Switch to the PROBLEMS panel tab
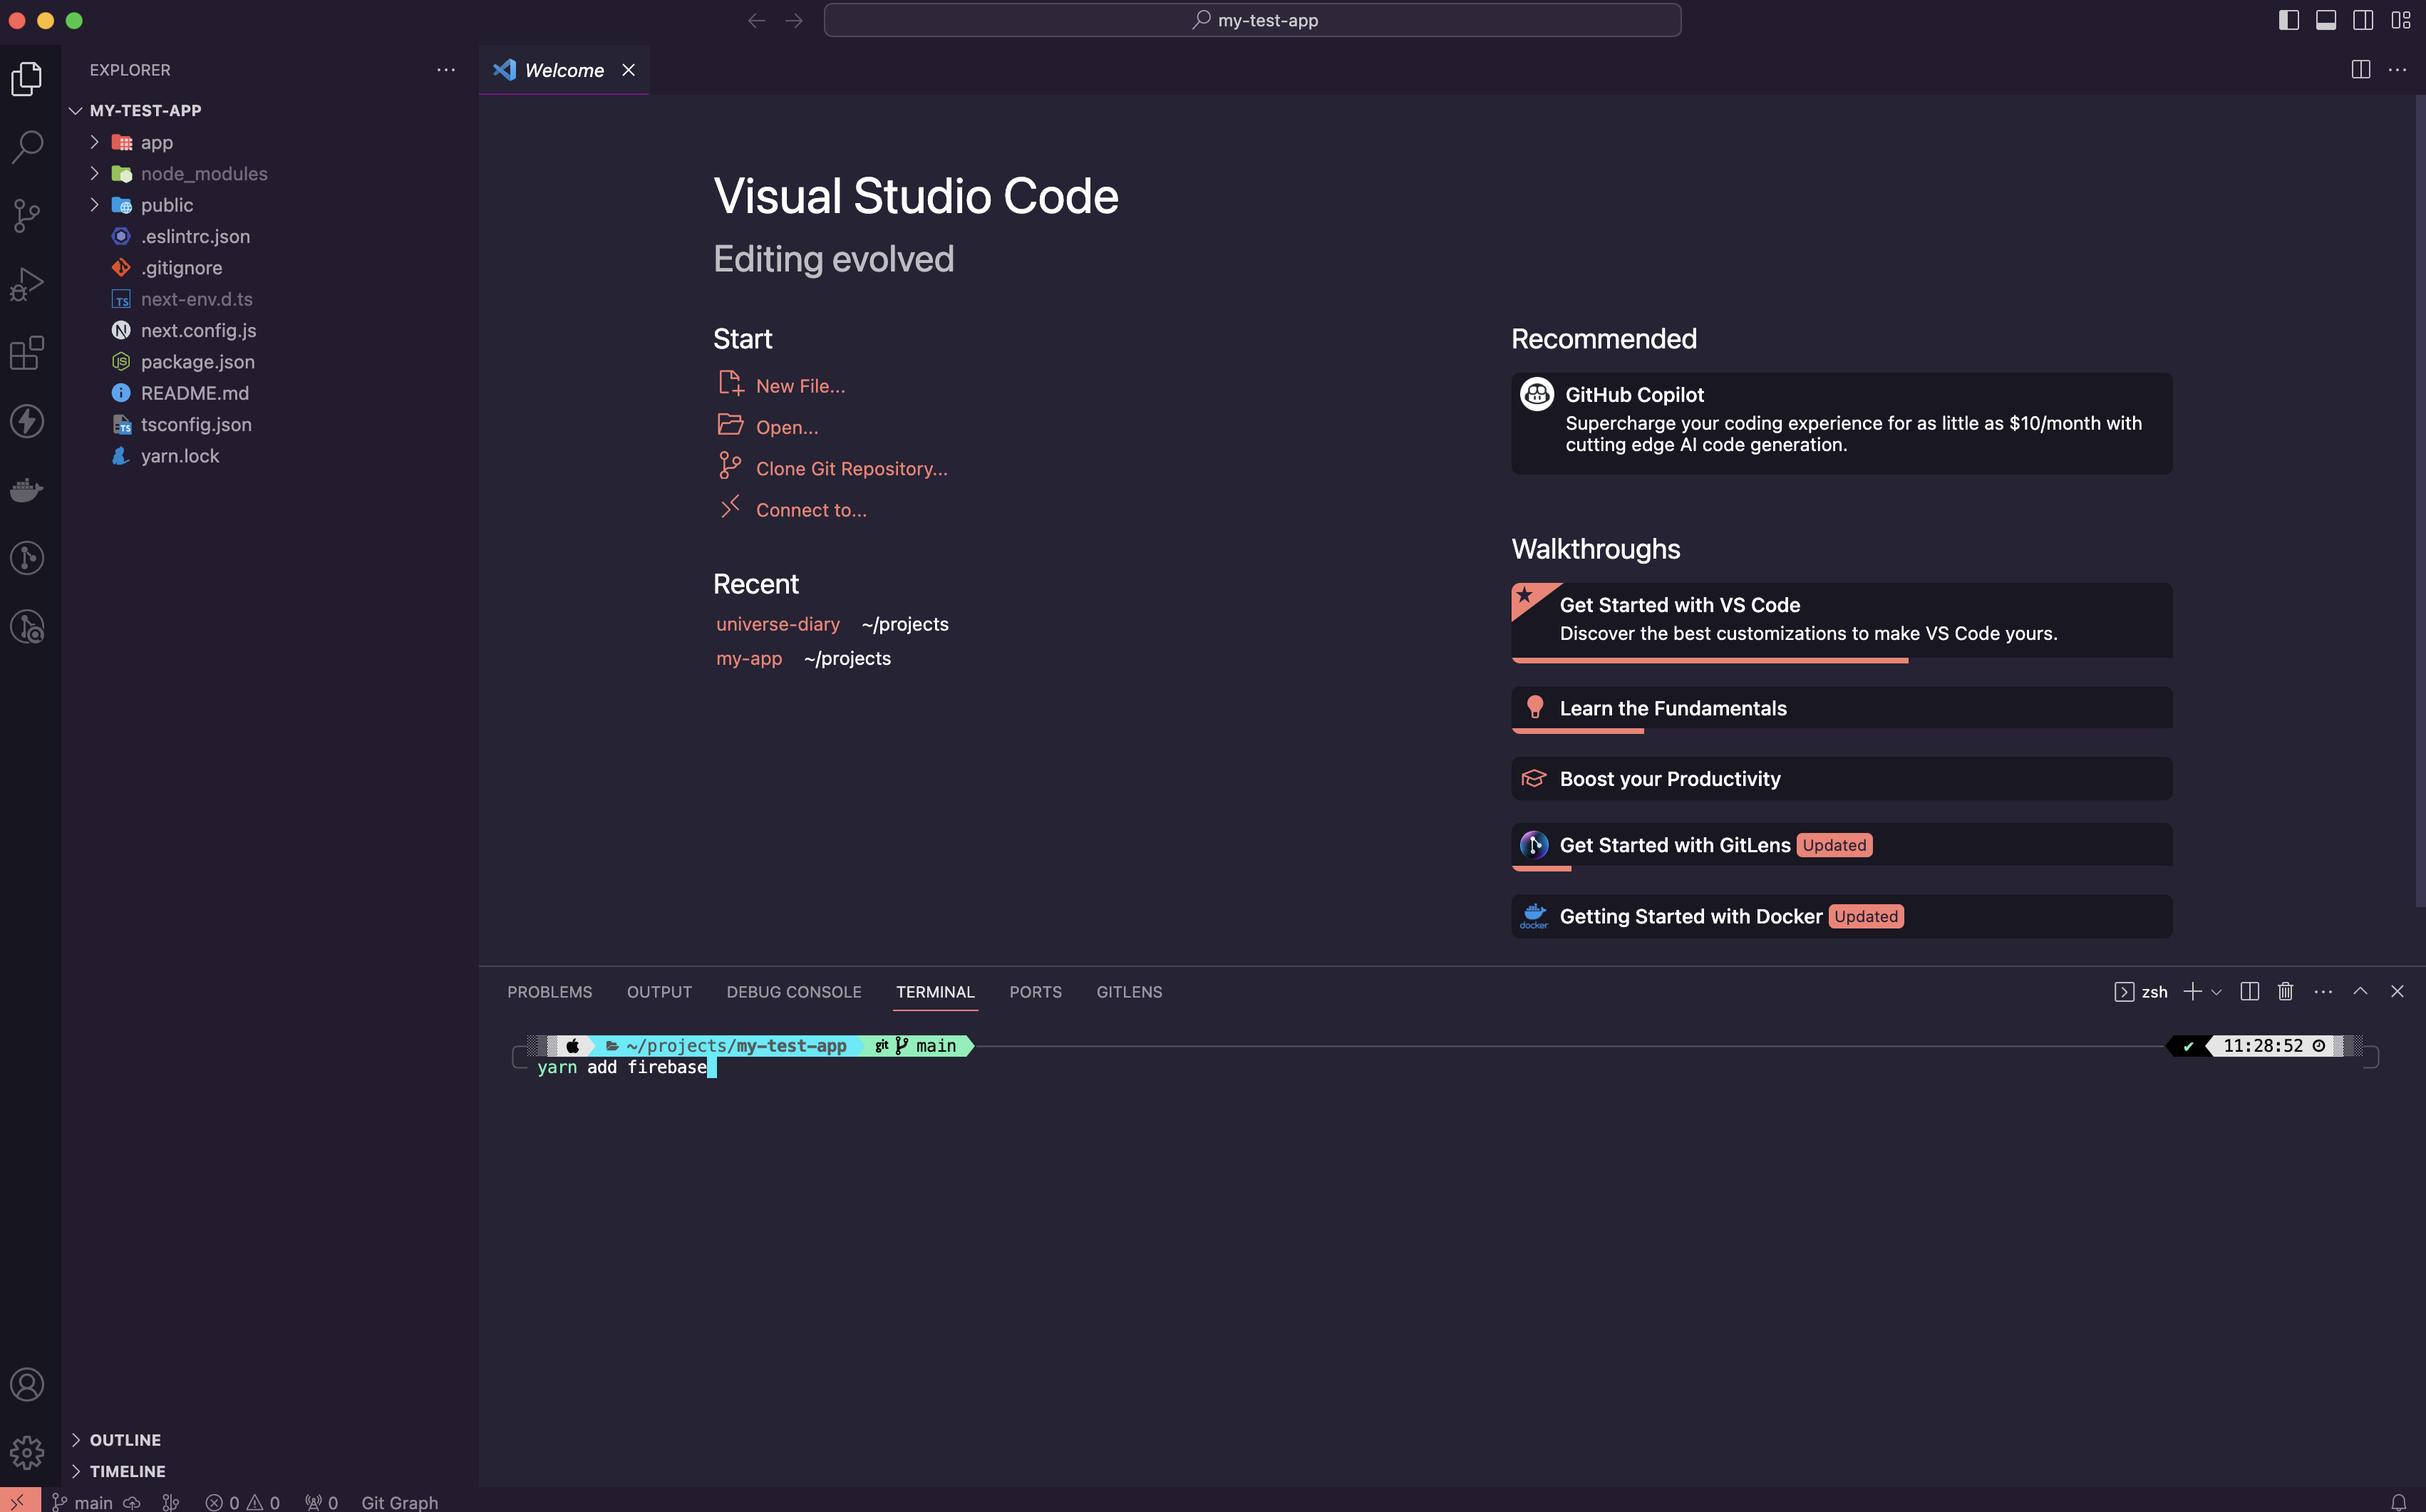The width and height of the screenshot is (2426, 1512). pyautogui.click(x=549, y=991)
